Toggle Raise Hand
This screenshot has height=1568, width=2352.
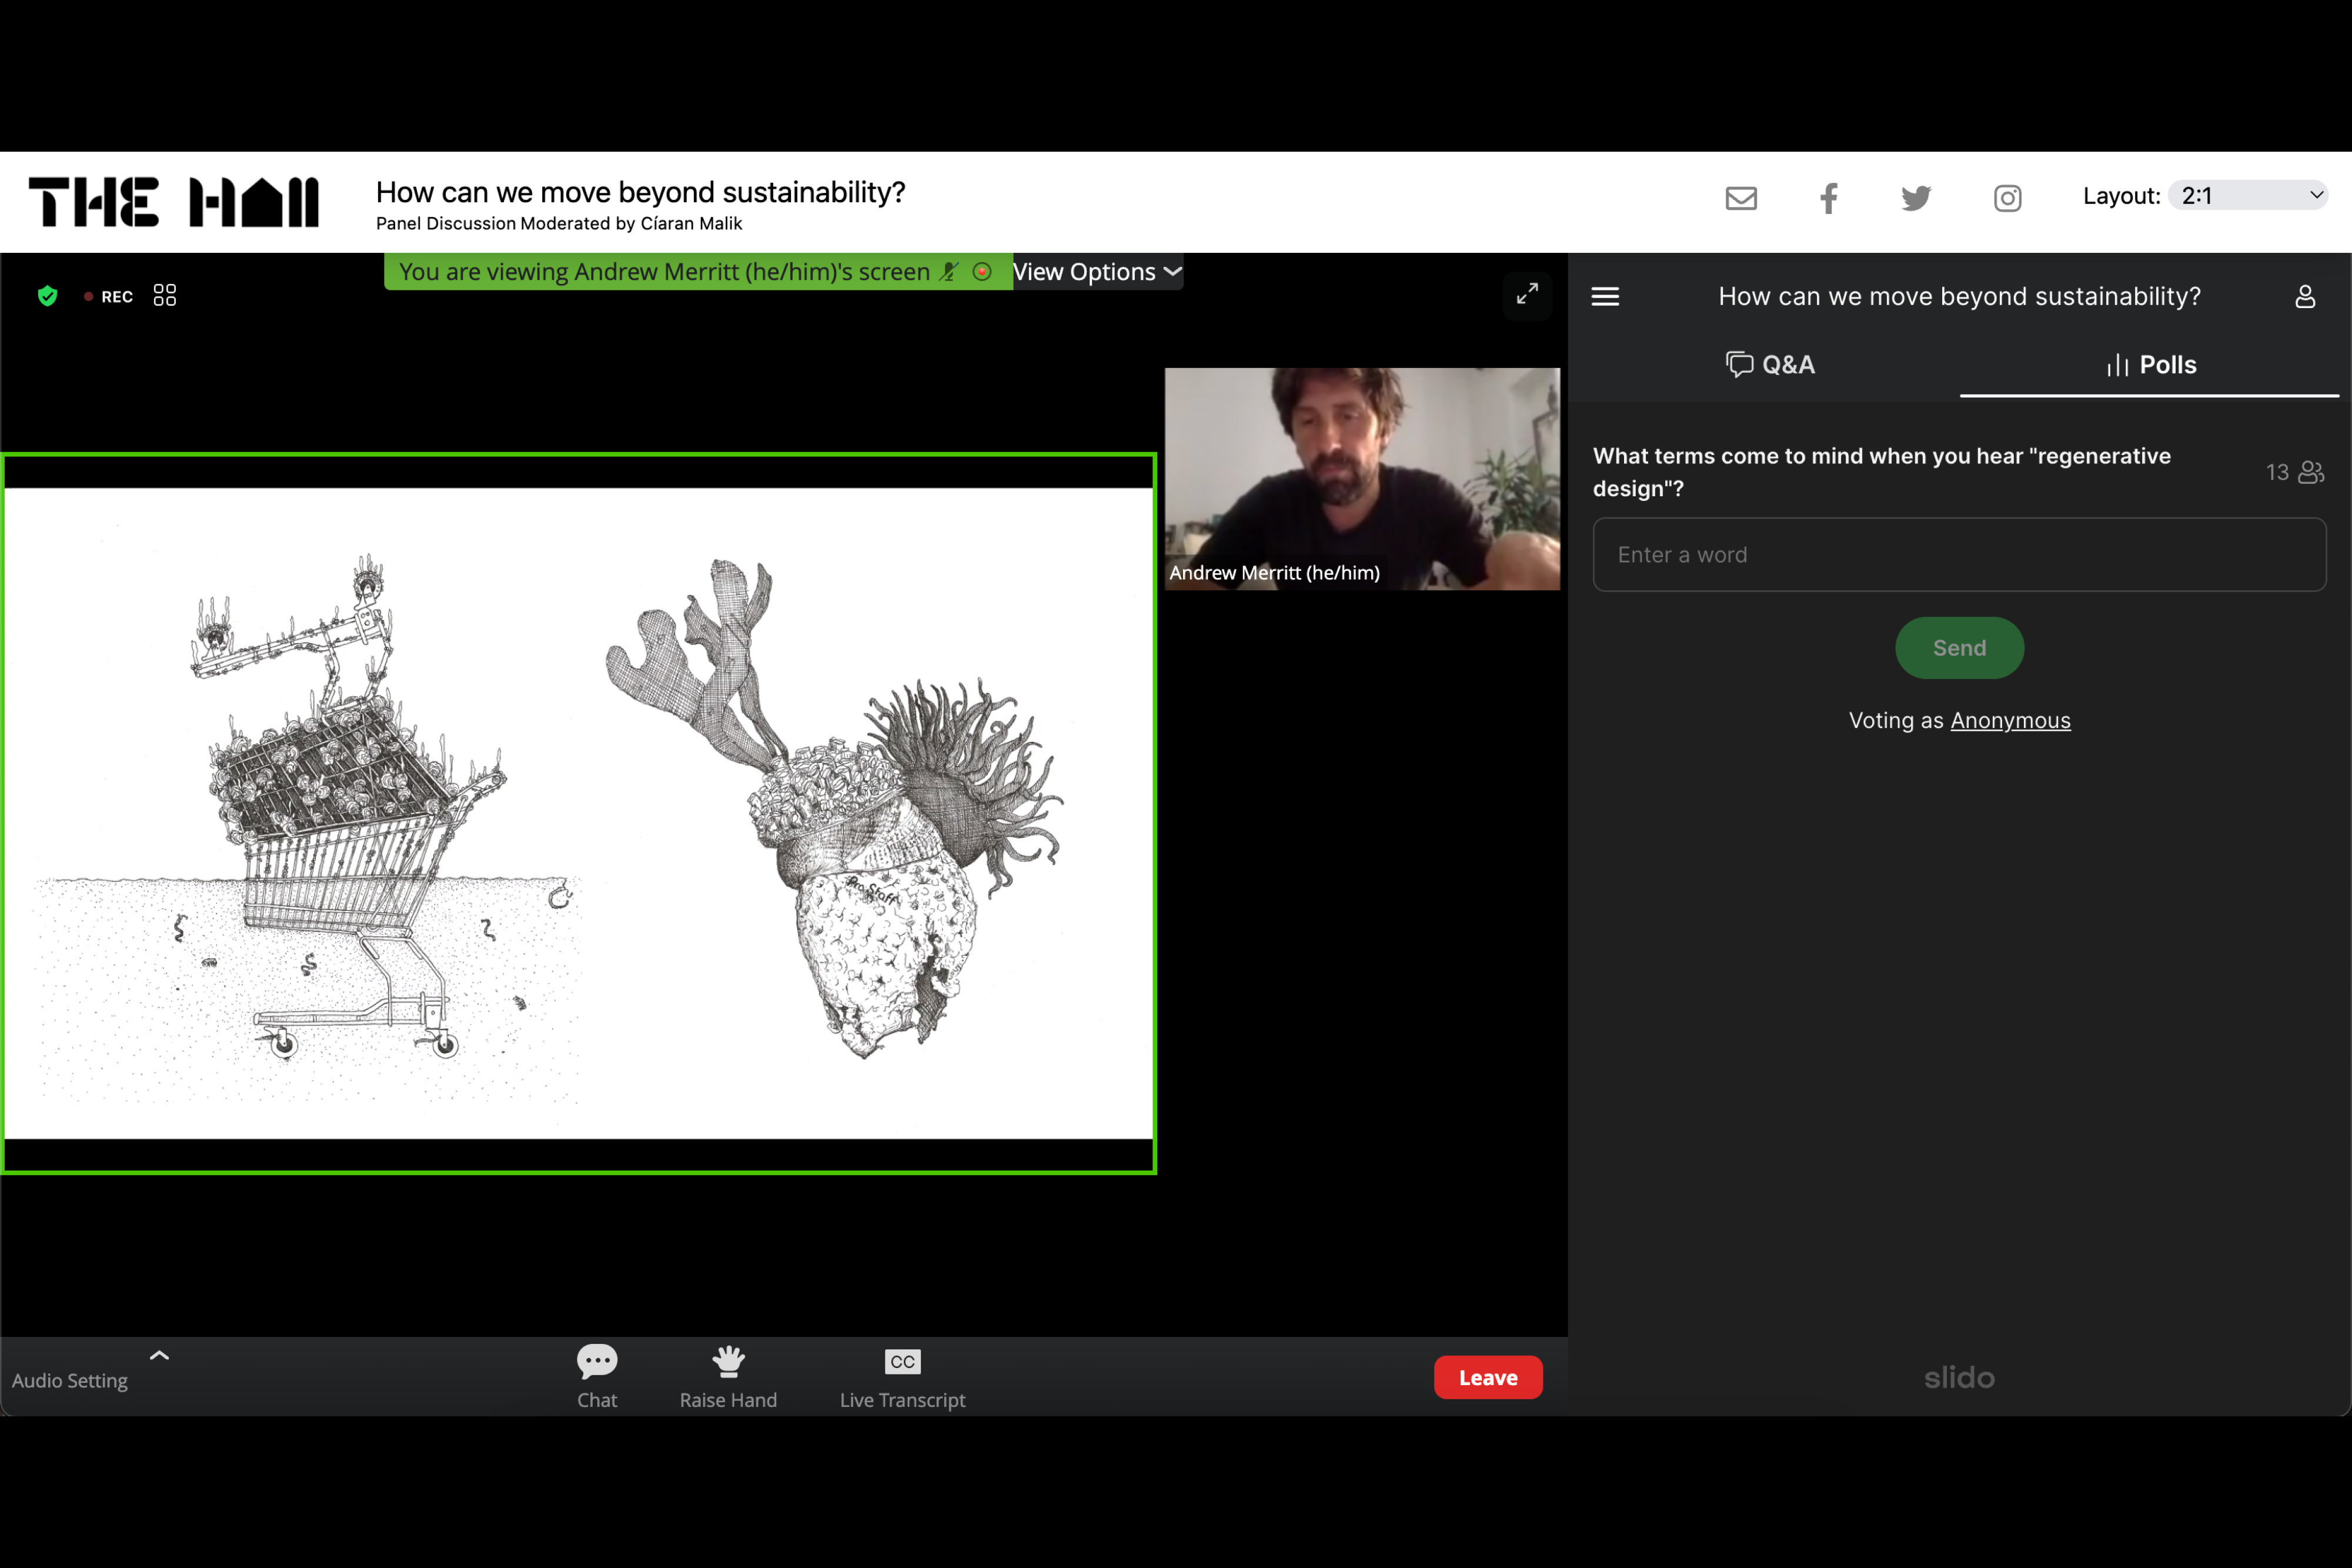point(728,1376)
